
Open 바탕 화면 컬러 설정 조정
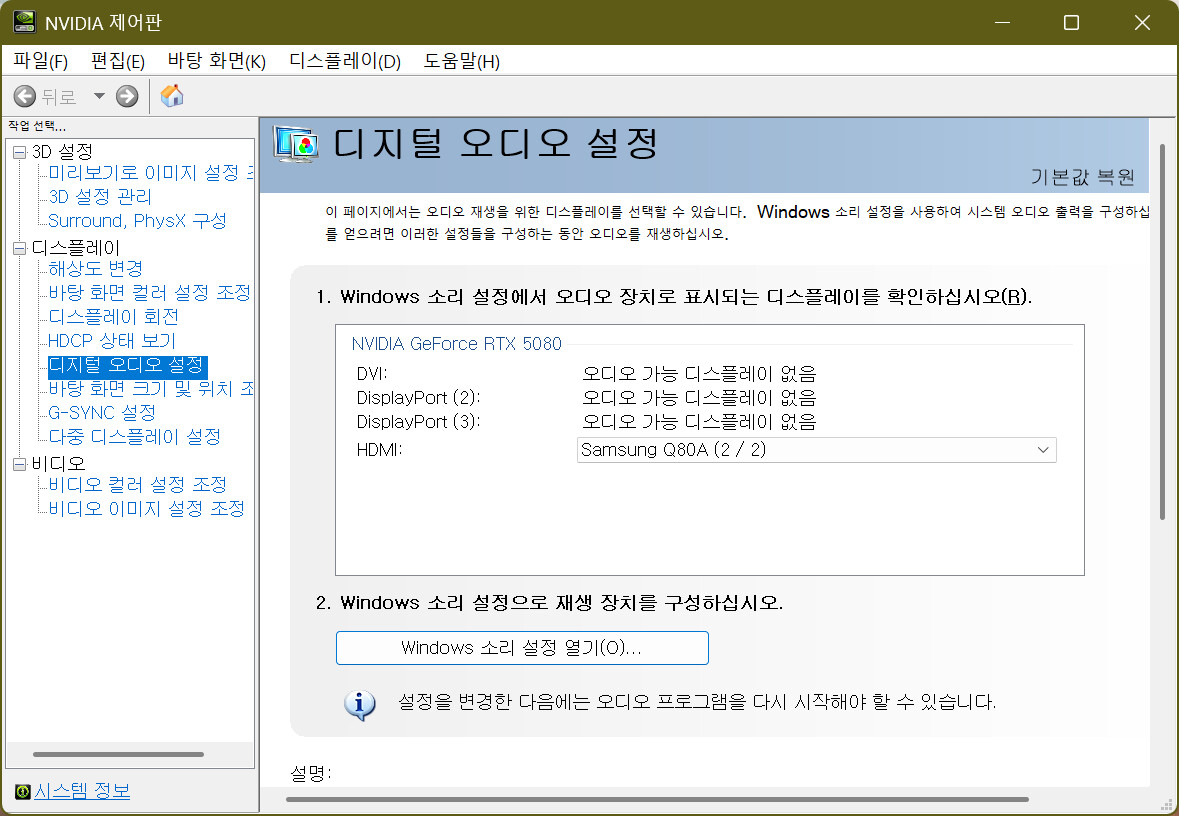click(x=149, y=293)
